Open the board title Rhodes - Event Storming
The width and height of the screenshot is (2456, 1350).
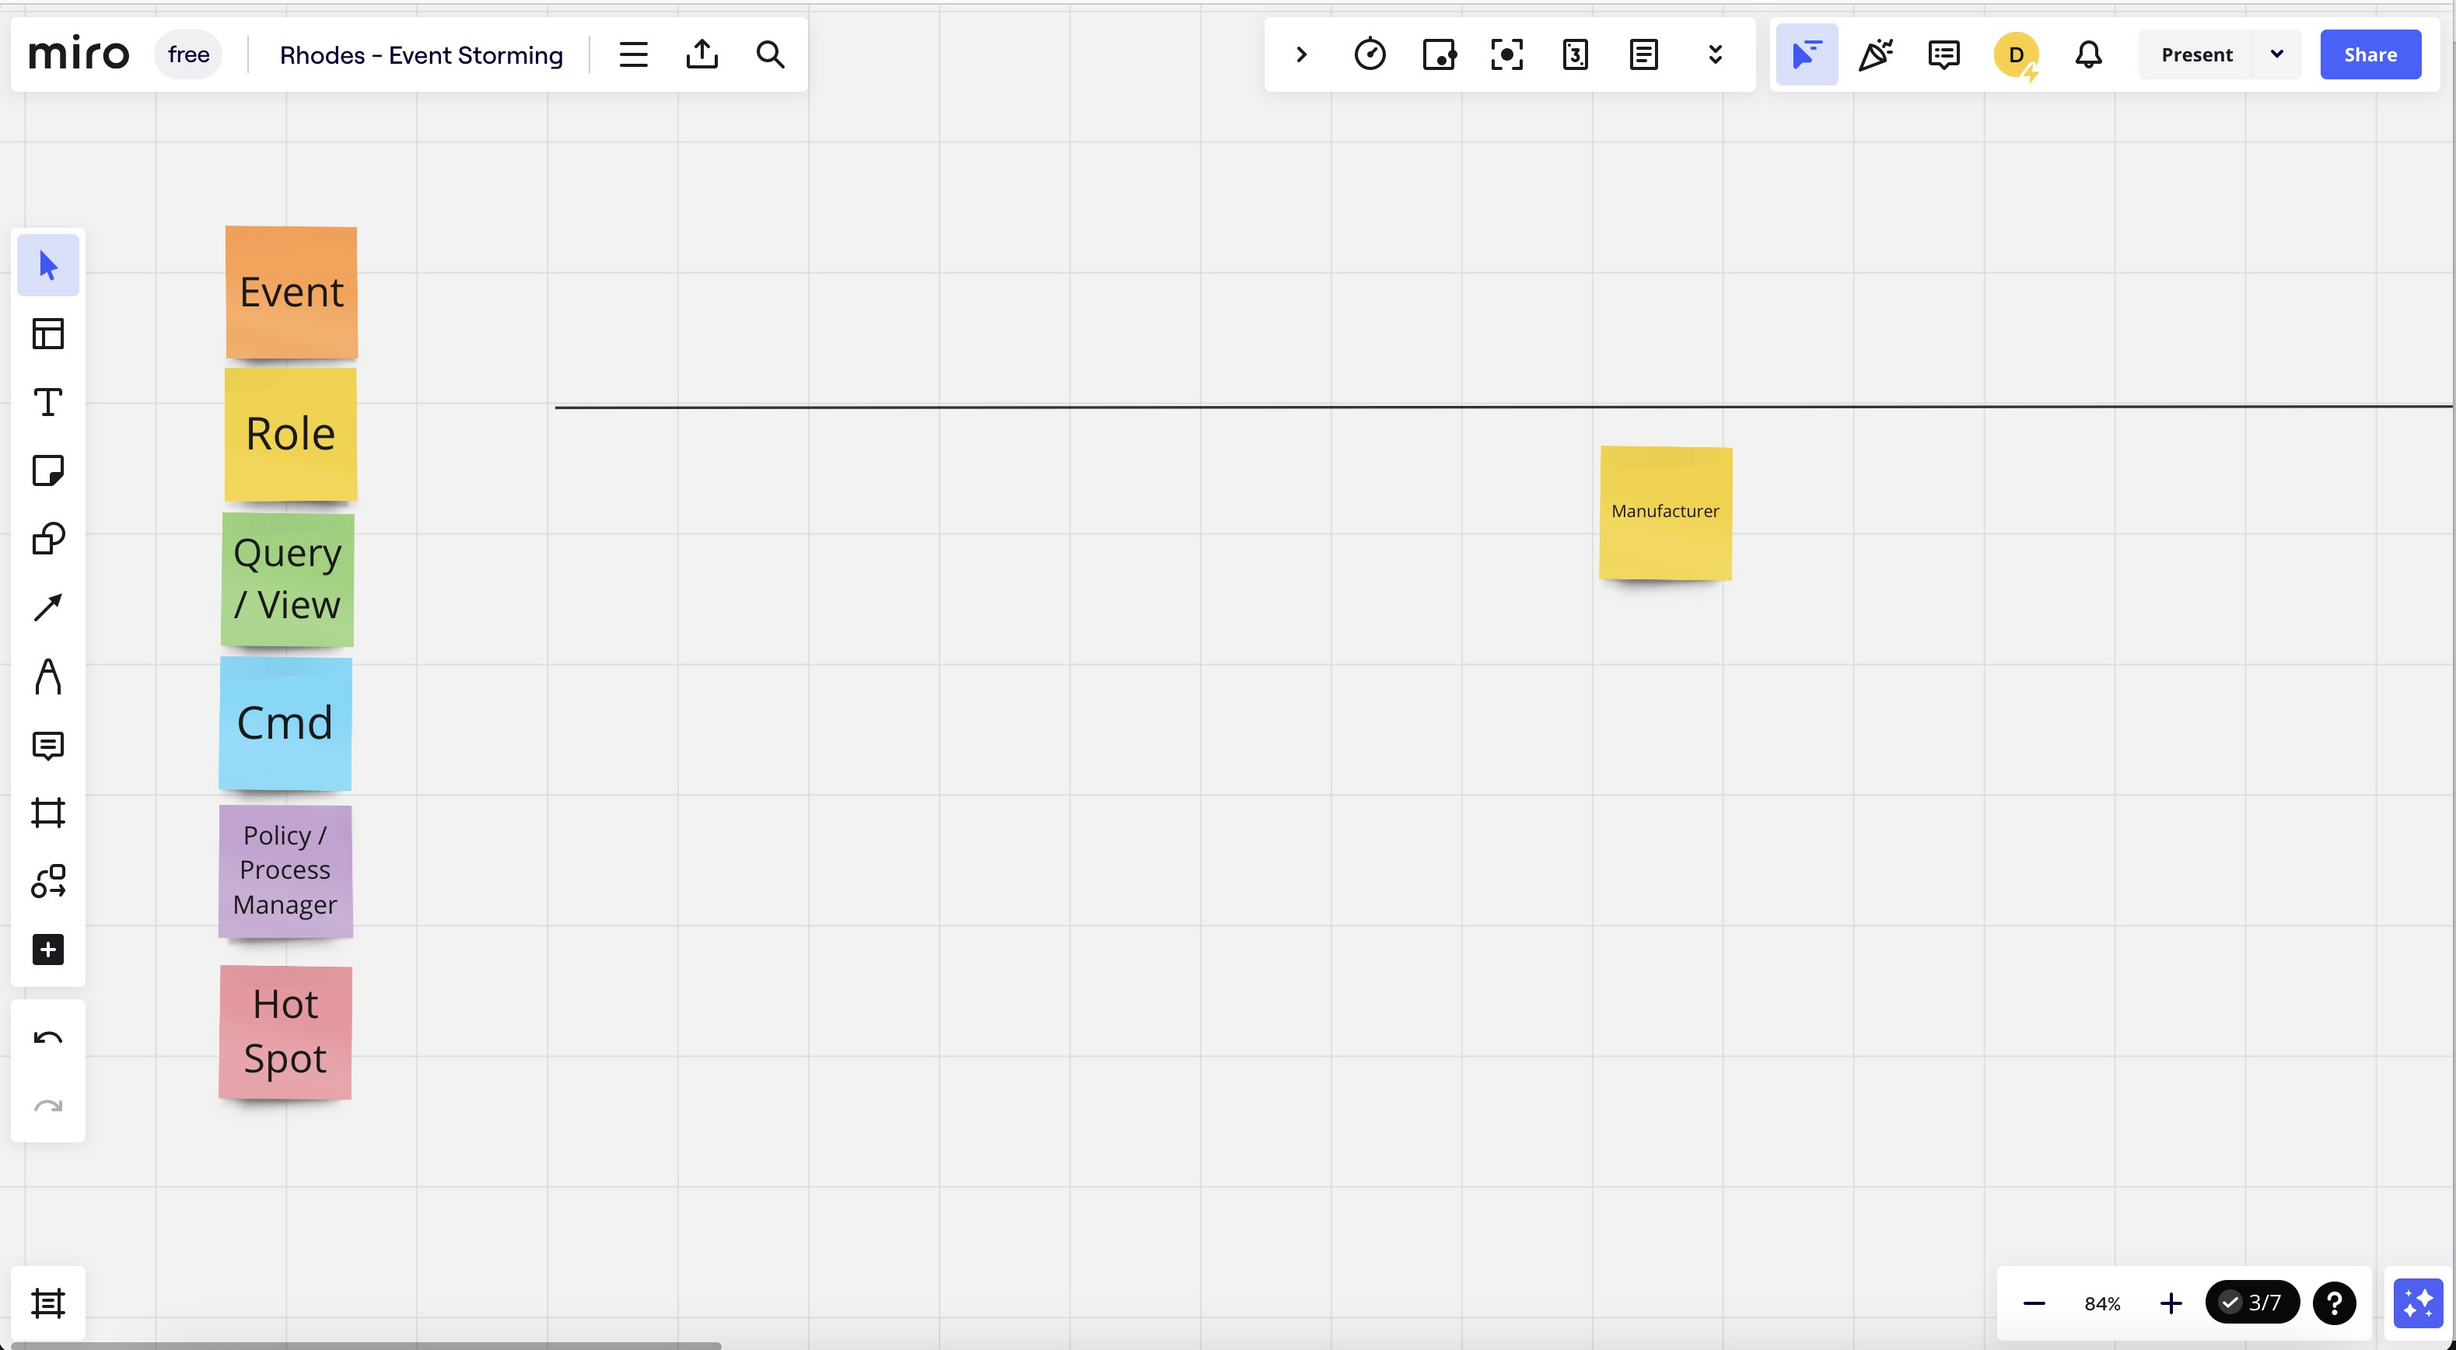point(421,55)
